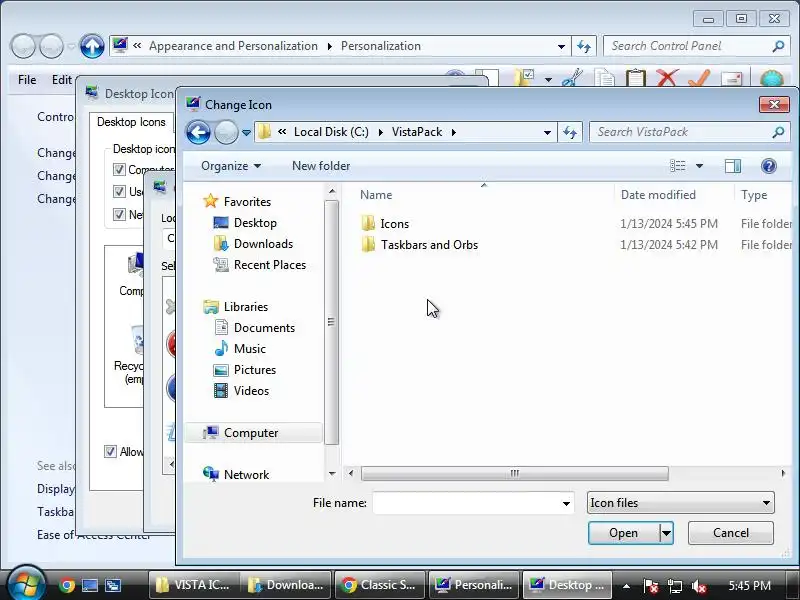Select the Desktop Icons tab
Image resolution: width=800 pixels, height=600 pixels.
(x=131, y=122)
